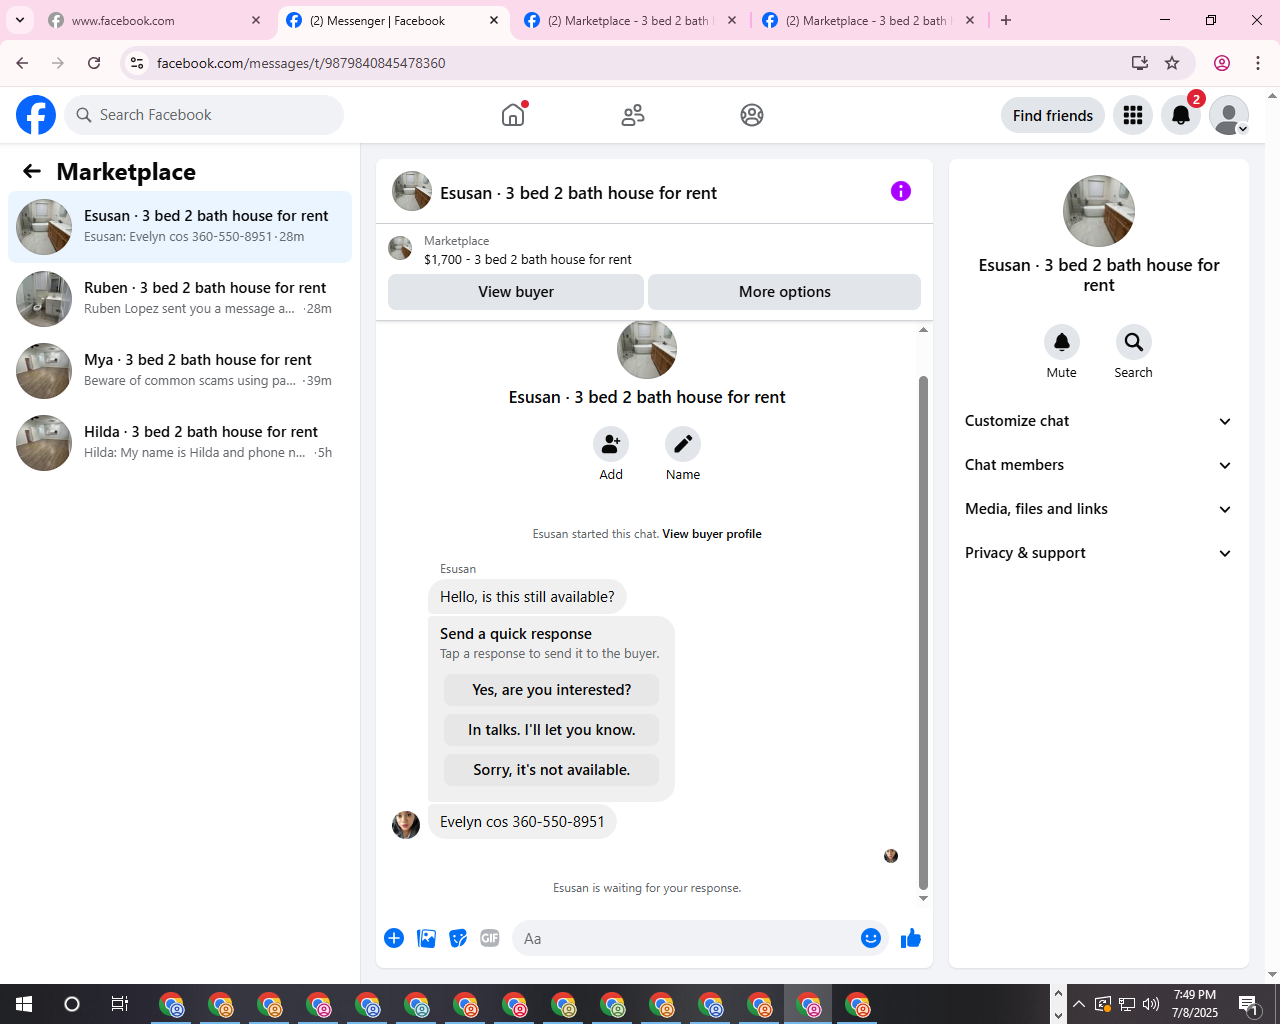
Task: Attach a file with the photo icon
Action: [426, 938]
